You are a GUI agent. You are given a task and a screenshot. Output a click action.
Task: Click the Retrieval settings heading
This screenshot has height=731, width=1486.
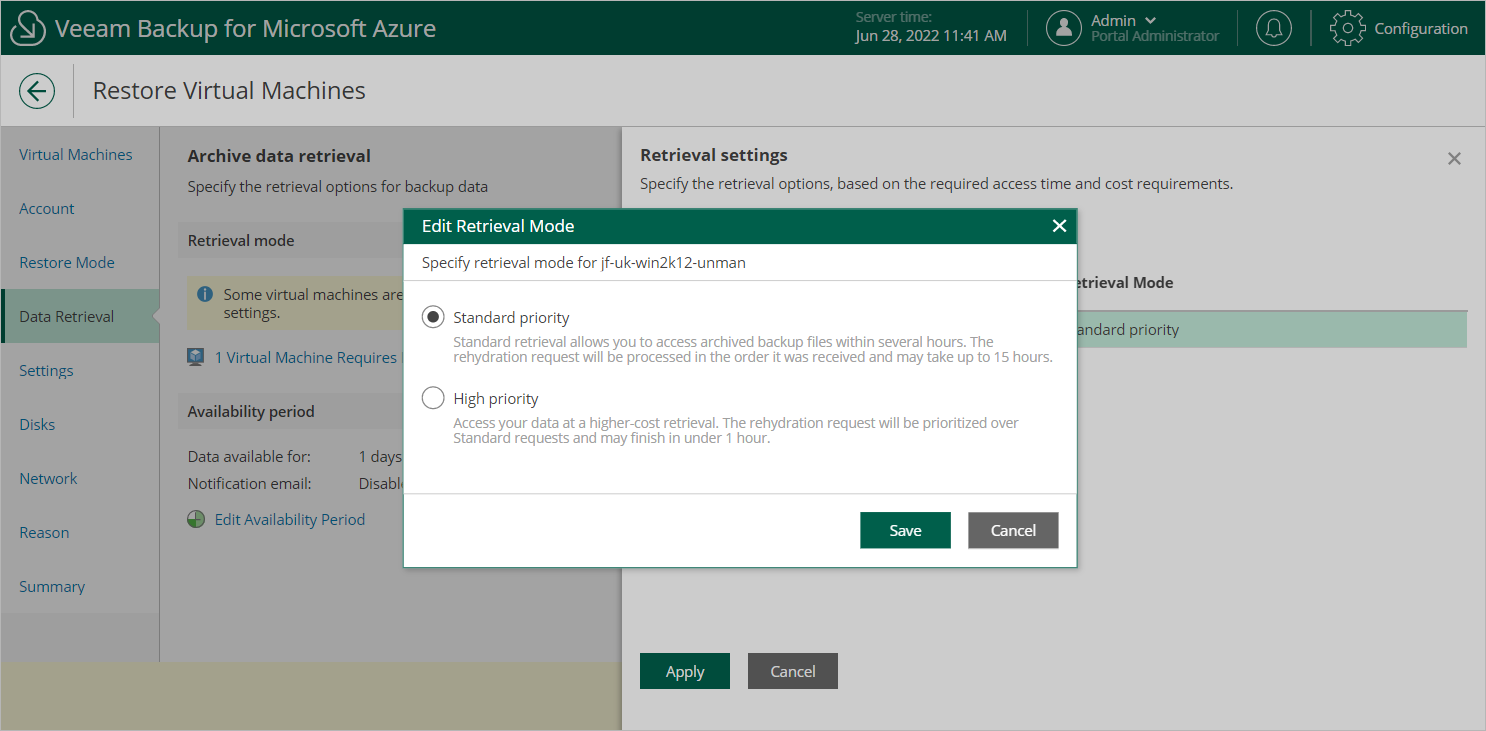tap(714, 155)
